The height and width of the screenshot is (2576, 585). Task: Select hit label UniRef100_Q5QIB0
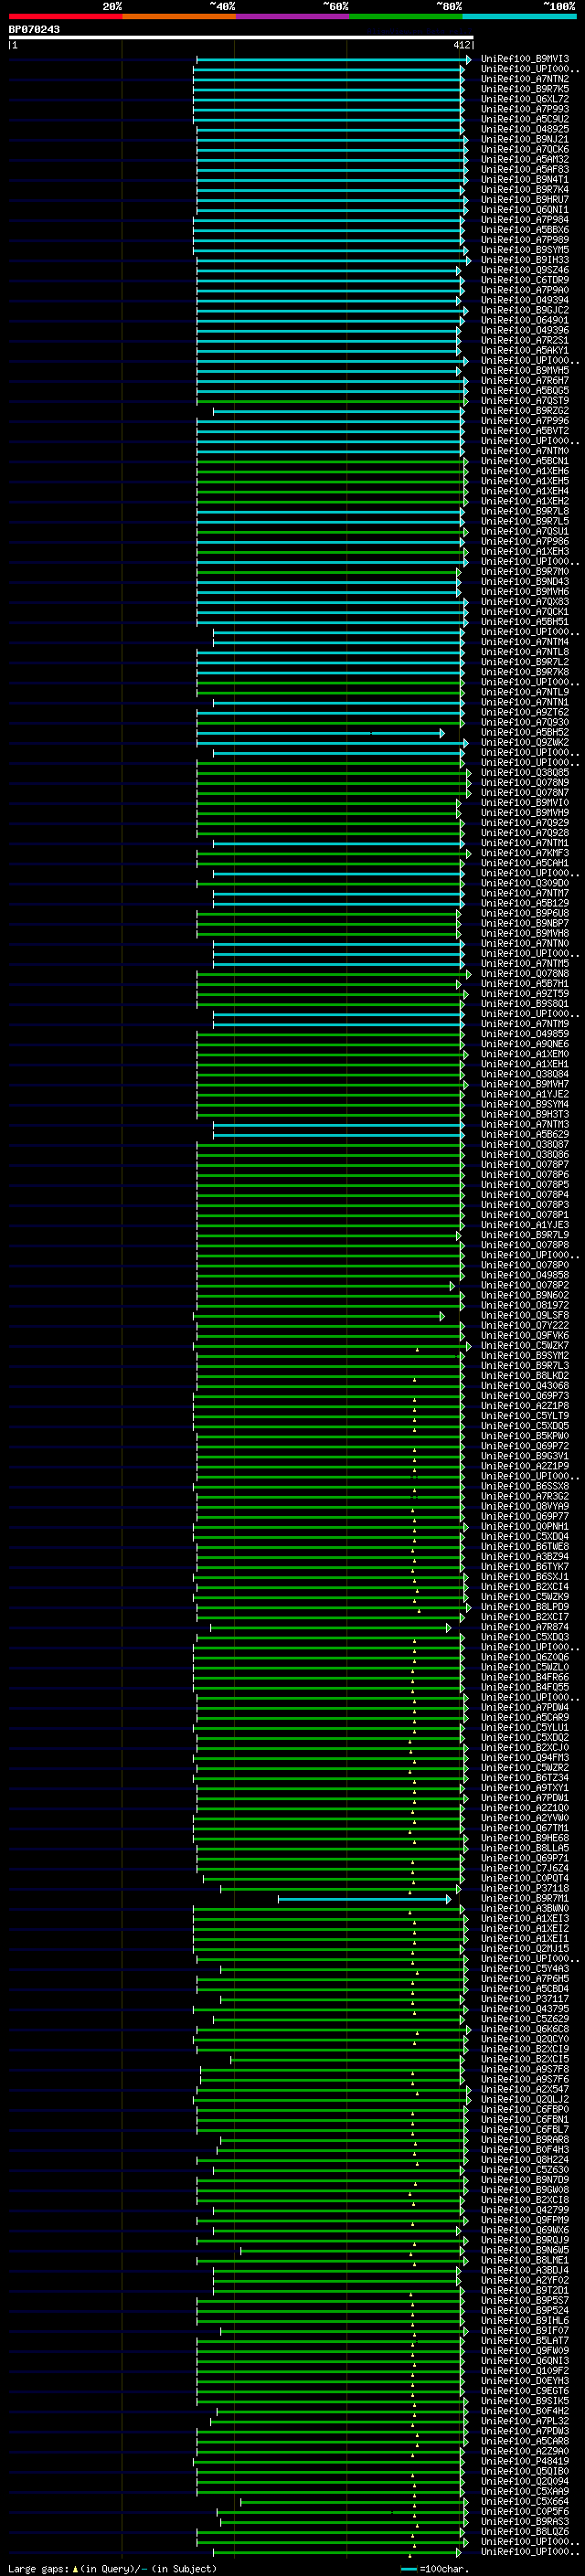(x=525, y=2472)
